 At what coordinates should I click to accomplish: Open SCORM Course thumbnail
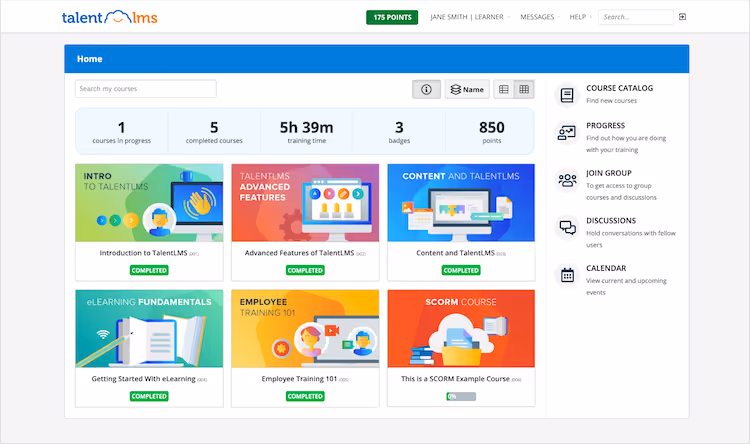[x=461, y=329]
